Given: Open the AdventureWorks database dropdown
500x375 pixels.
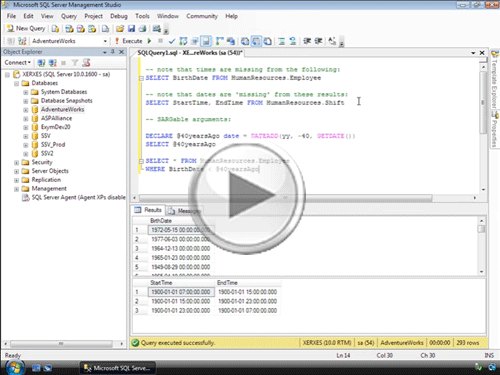Looking at the screenshot, I should tap(105, 41).
